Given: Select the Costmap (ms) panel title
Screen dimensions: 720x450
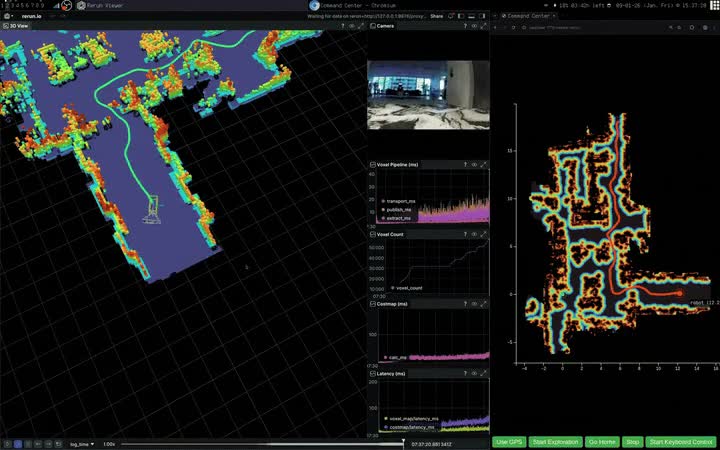Looking at the screenshot, I should point(388,304).
